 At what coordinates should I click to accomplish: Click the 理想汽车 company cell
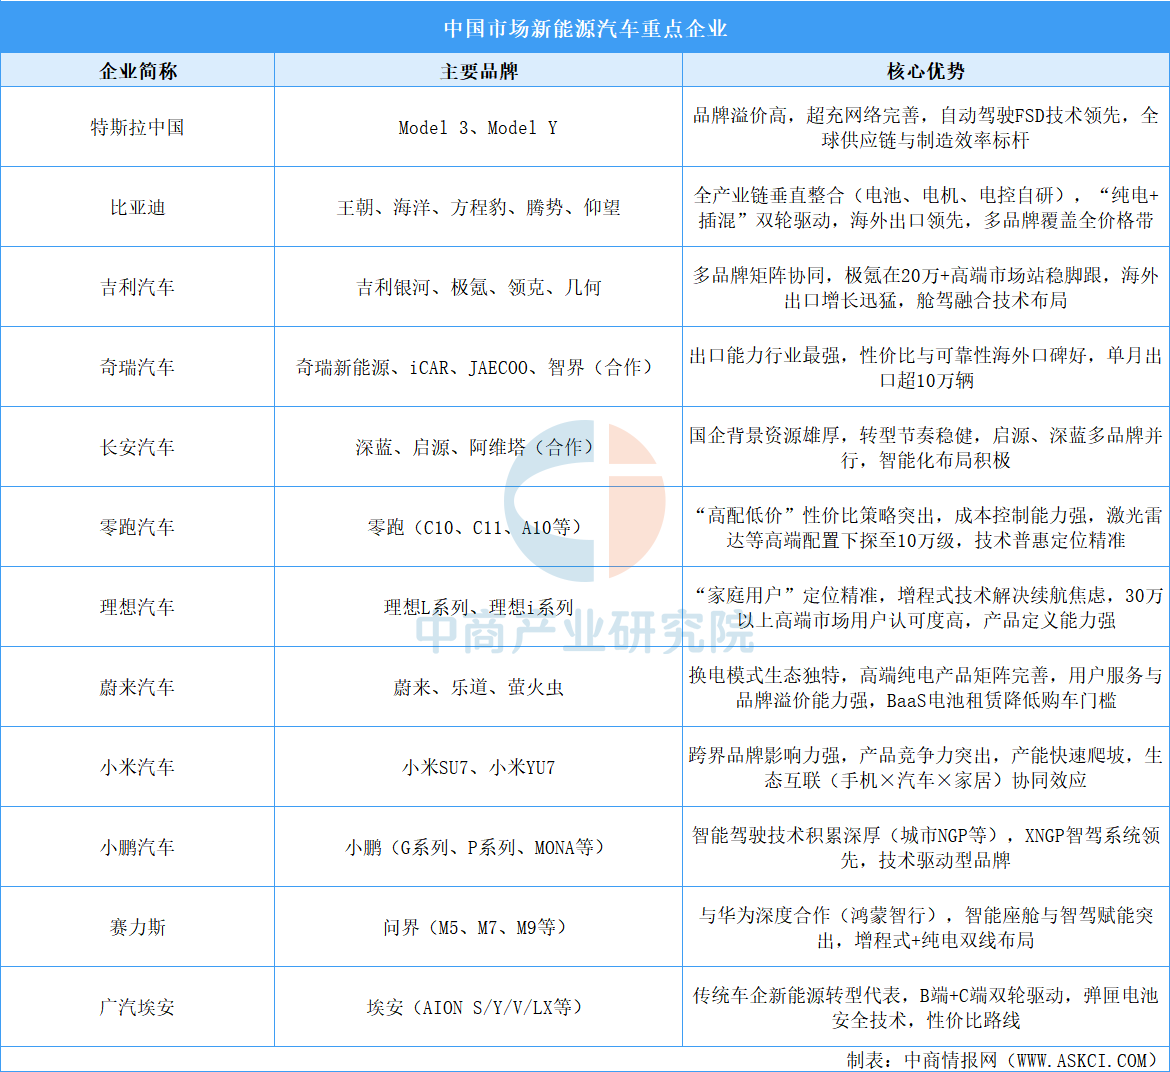[137, 607]
